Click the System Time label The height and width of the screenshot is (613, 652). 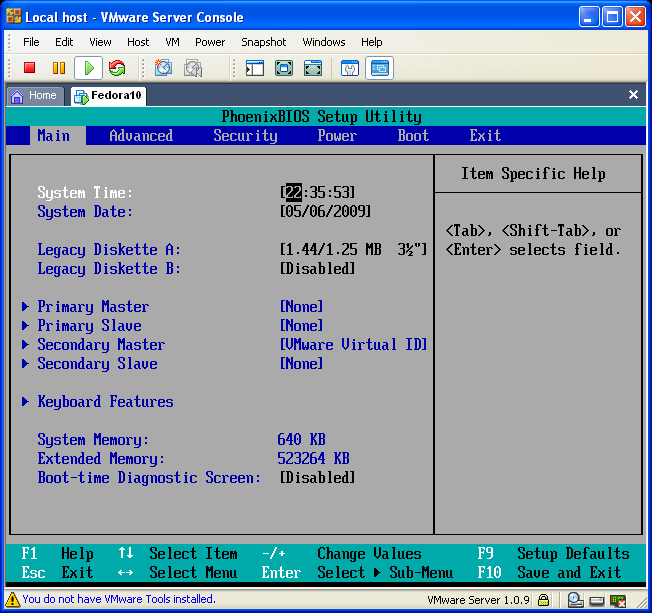[85, 192]
